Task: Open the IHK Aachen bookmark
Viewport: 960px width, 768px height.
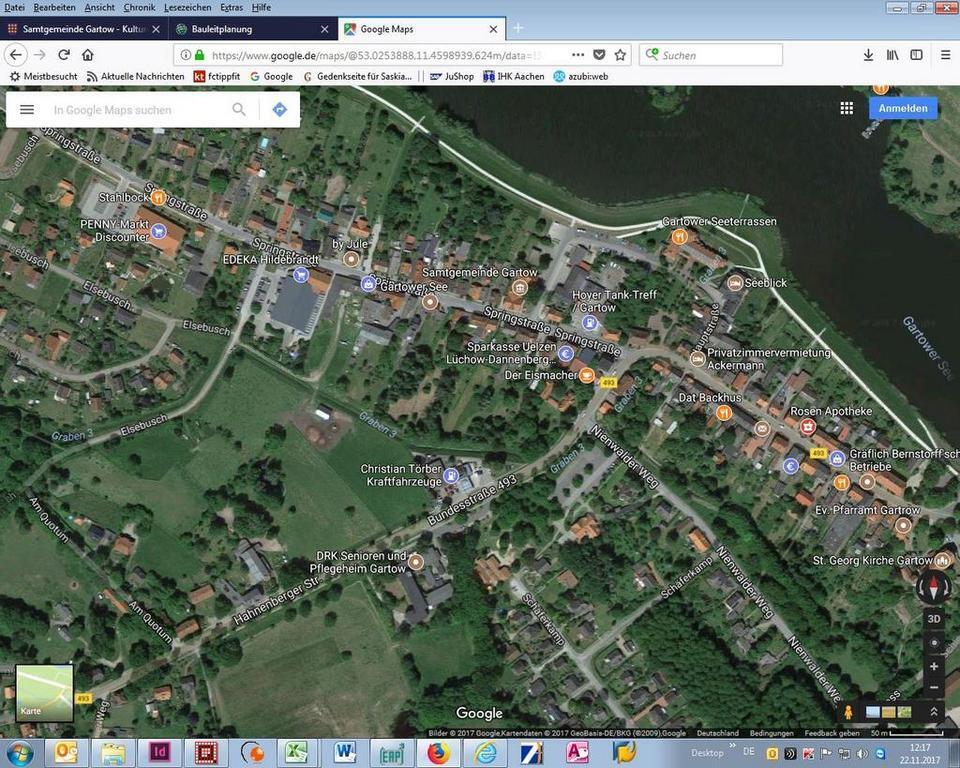Action: point(514,77)
